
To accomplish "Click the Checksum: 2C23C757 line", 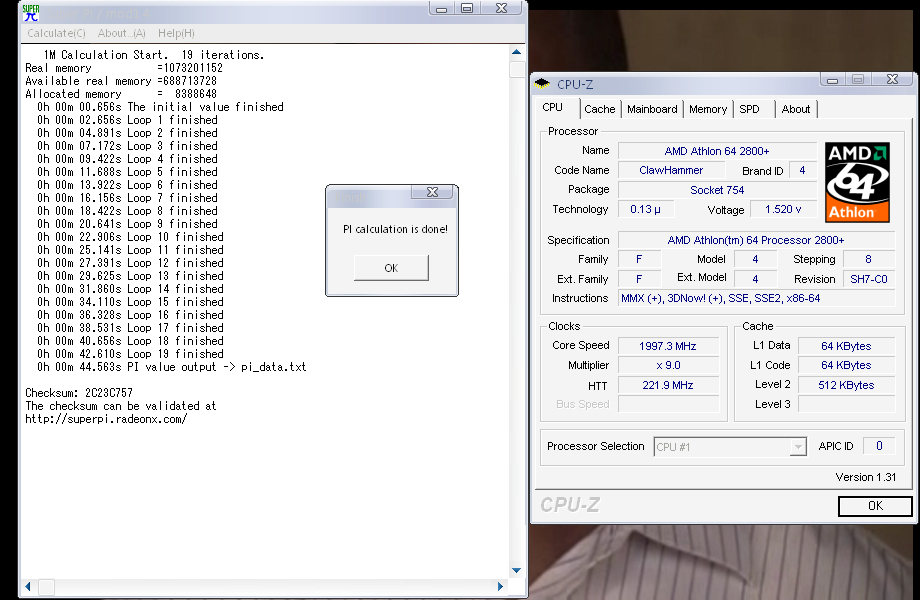I will (x=79, y=393).
